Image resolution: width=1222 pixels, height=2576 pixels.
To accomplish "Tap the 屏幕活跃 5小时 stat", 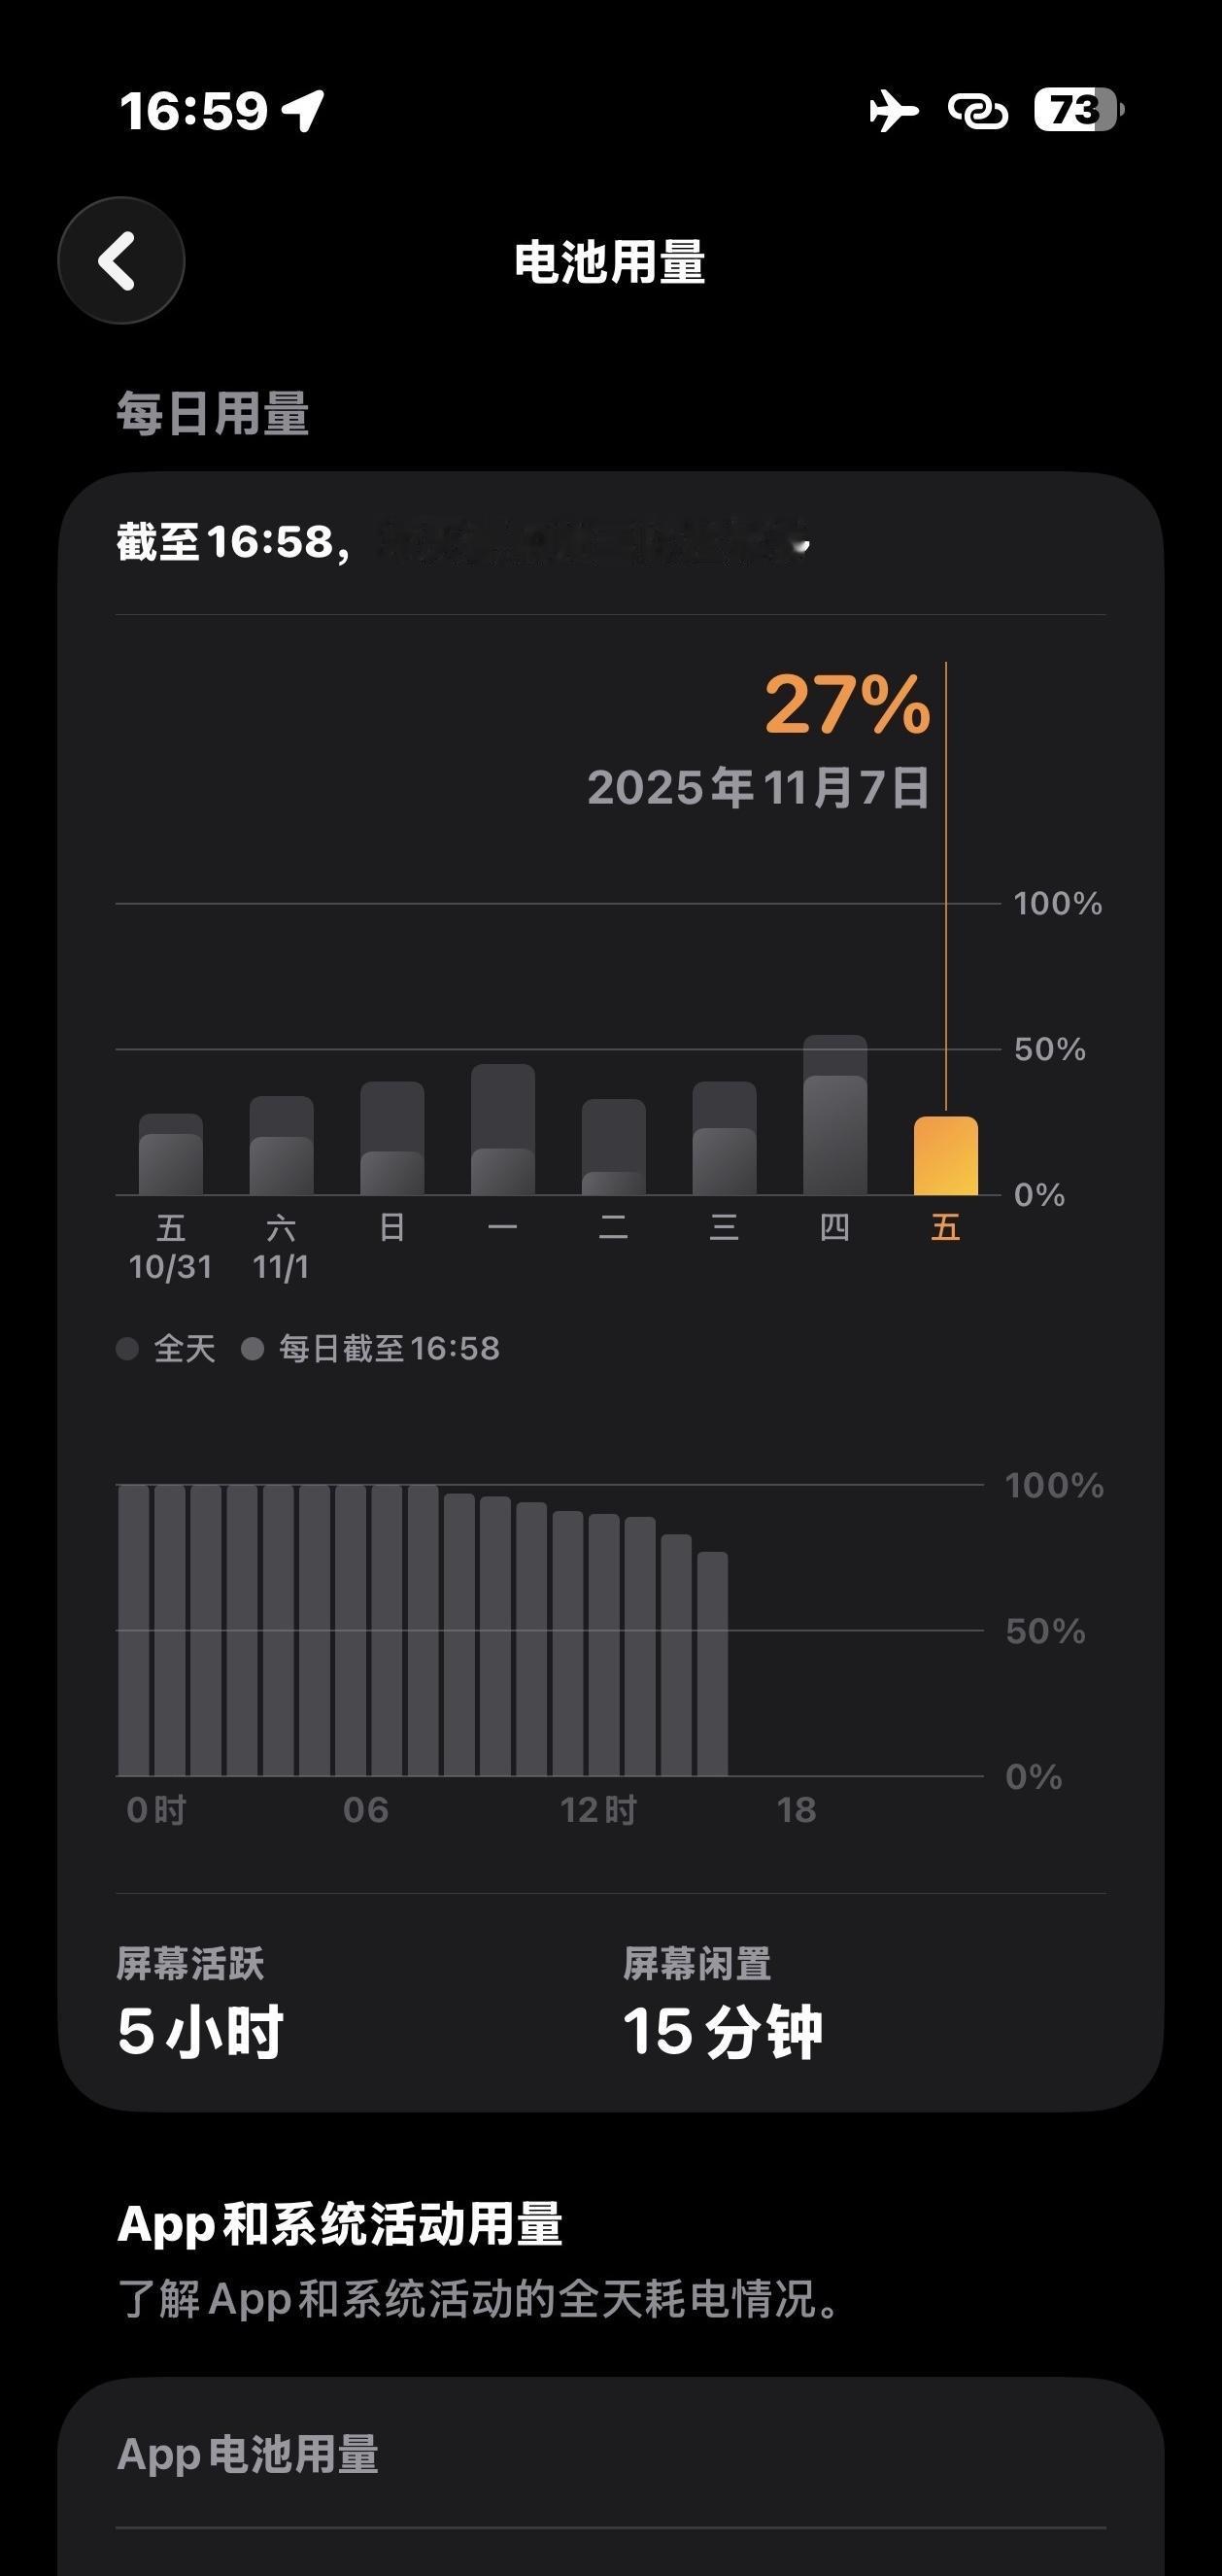I will pyautogui.click(x=200, y=2005).
